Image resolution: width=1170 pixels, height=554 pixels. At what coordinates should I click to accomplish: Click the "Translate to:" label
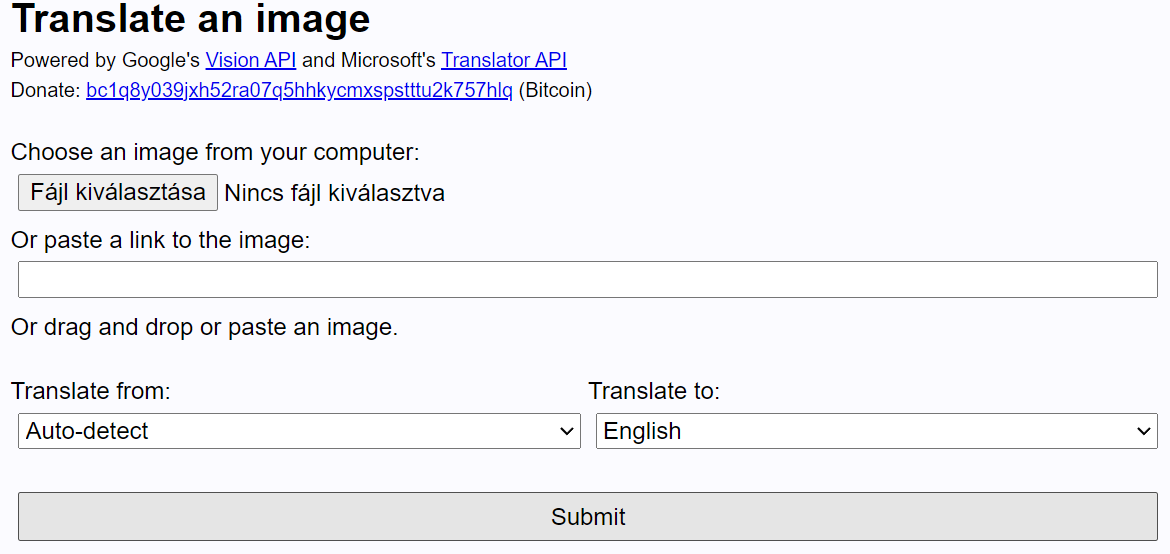654,391
